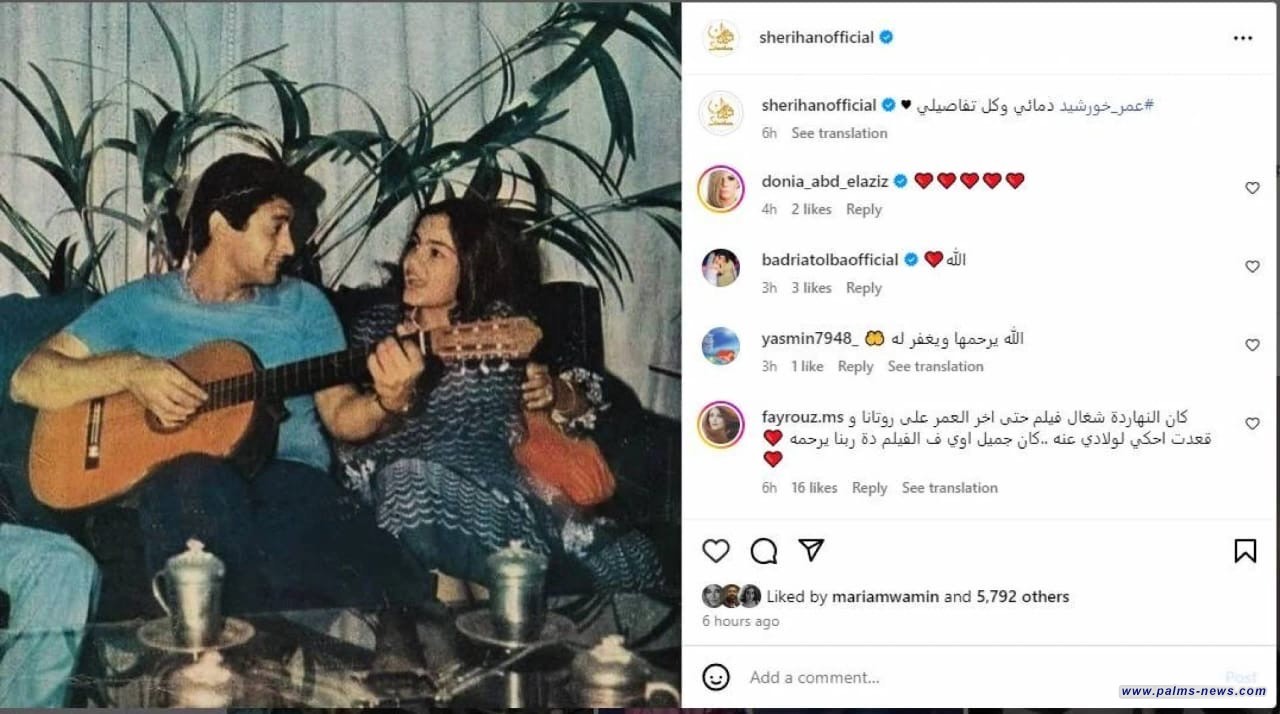Like donia_abd_elaziz's comment heart
Image resolution: width=1280 pixels, height=714 pixels.
[1252, 188]
